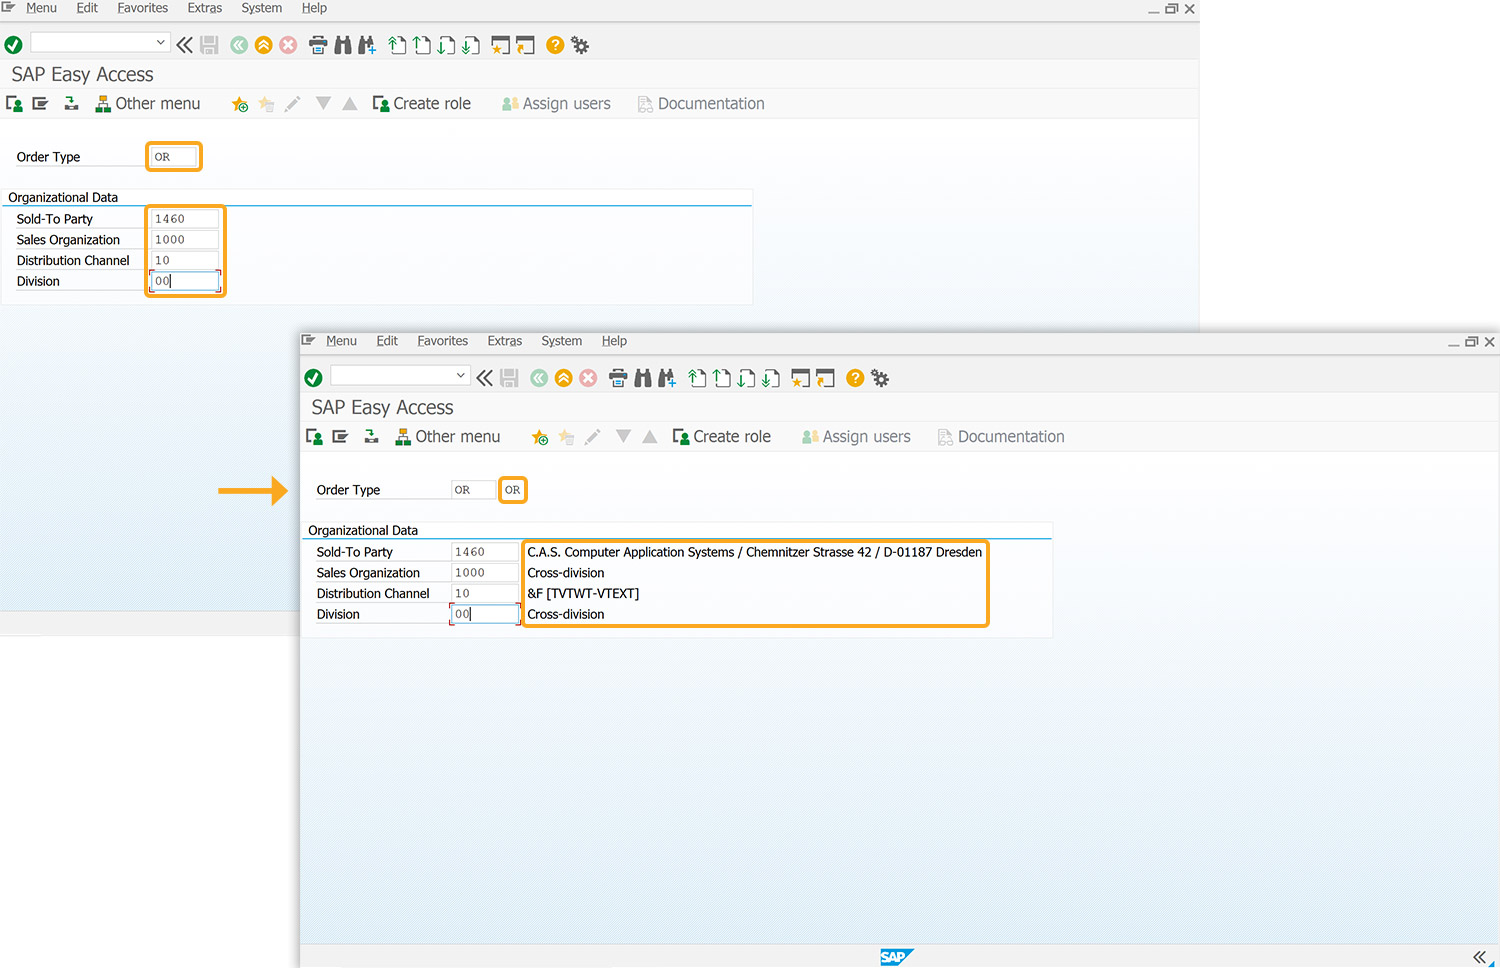Click Find binoculars icon in front window
1500x968 pixels.
tap(643, 378)
